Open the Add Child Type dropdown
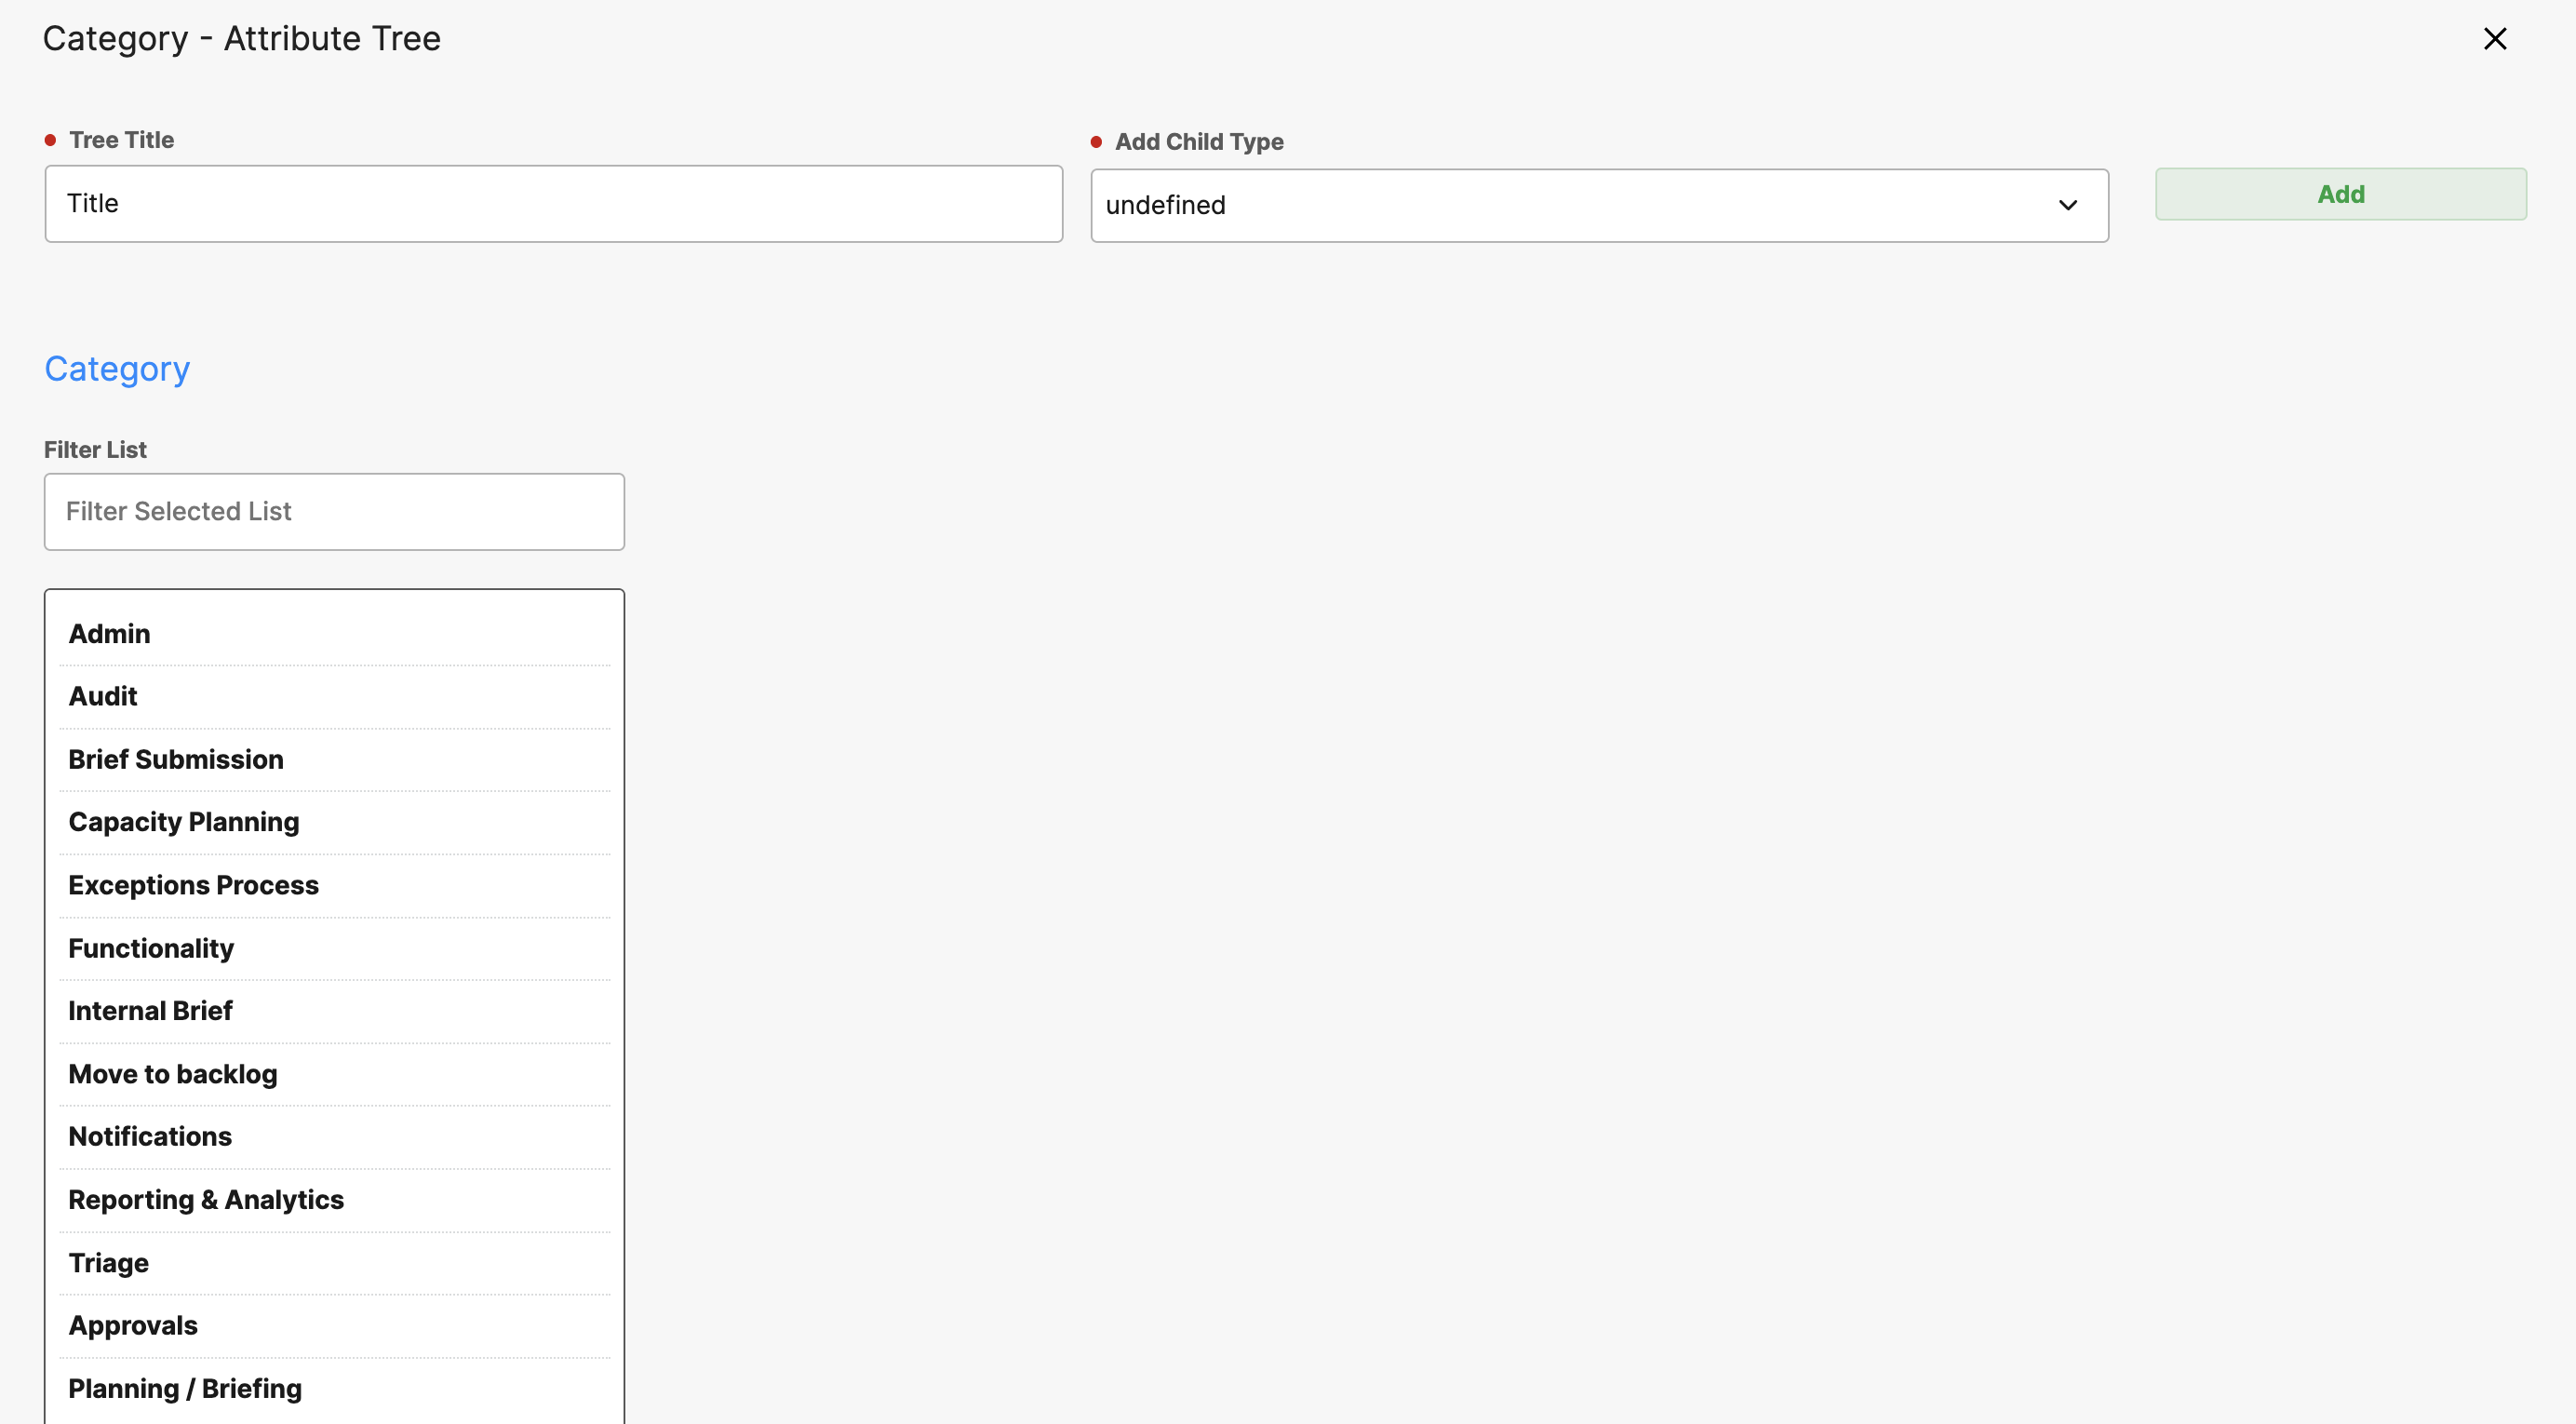This screenshot has height=1424, width=2576. click(x=1598, y=205)
